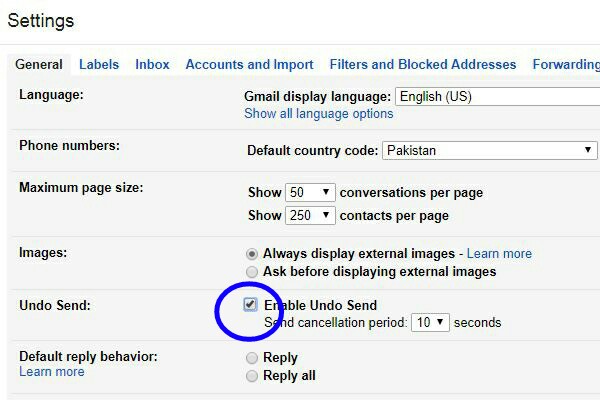Change contacts per page dropdown

click(x=310, y=216)
